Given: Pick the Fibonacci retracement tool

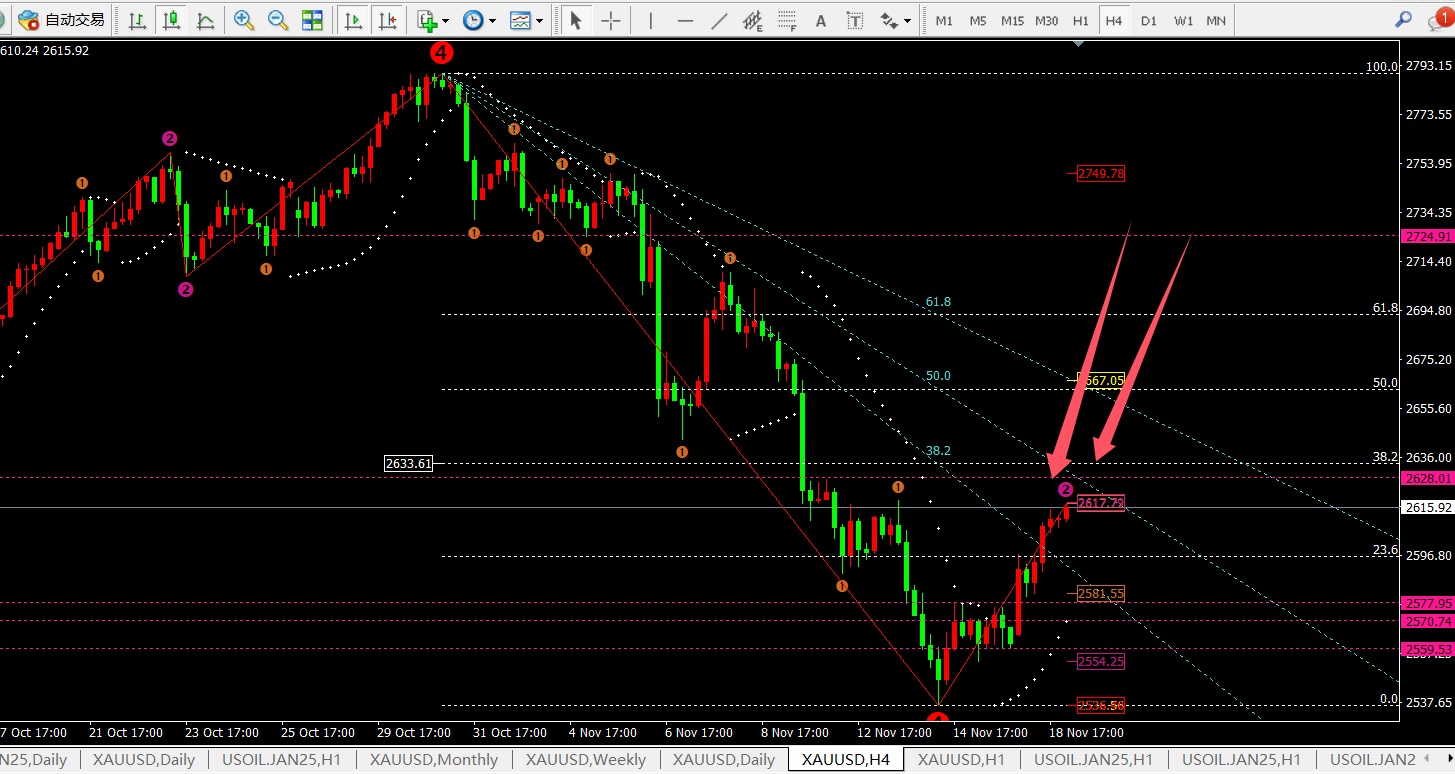Looking at the screenshot, I should pyautogui.click(x=787, y=20).
